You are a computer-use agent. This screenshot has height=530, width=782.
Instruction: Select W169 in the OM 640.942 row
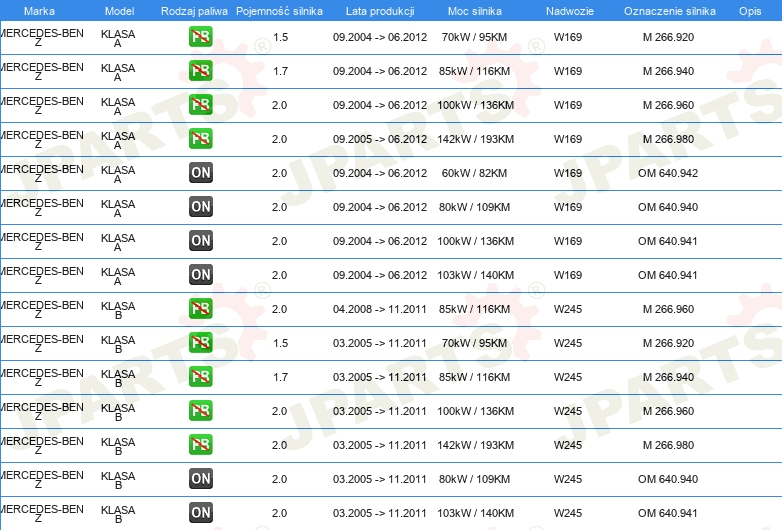coord(568,173)
